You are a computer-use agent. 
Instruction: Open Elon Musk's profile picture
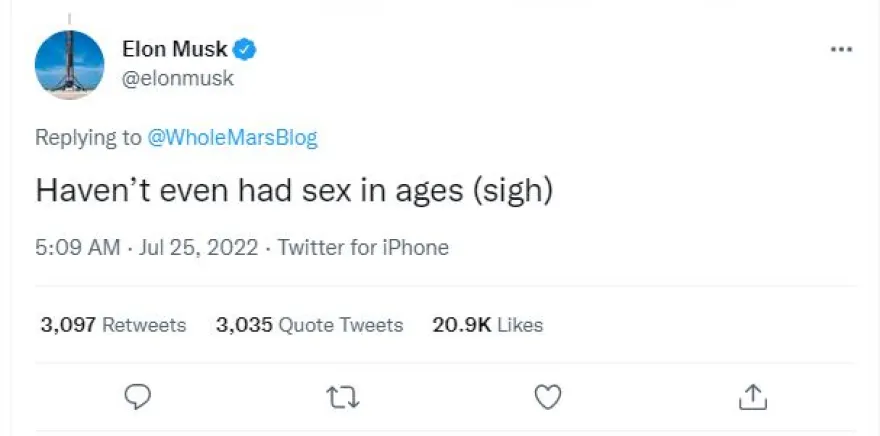(x=69, y=65)
